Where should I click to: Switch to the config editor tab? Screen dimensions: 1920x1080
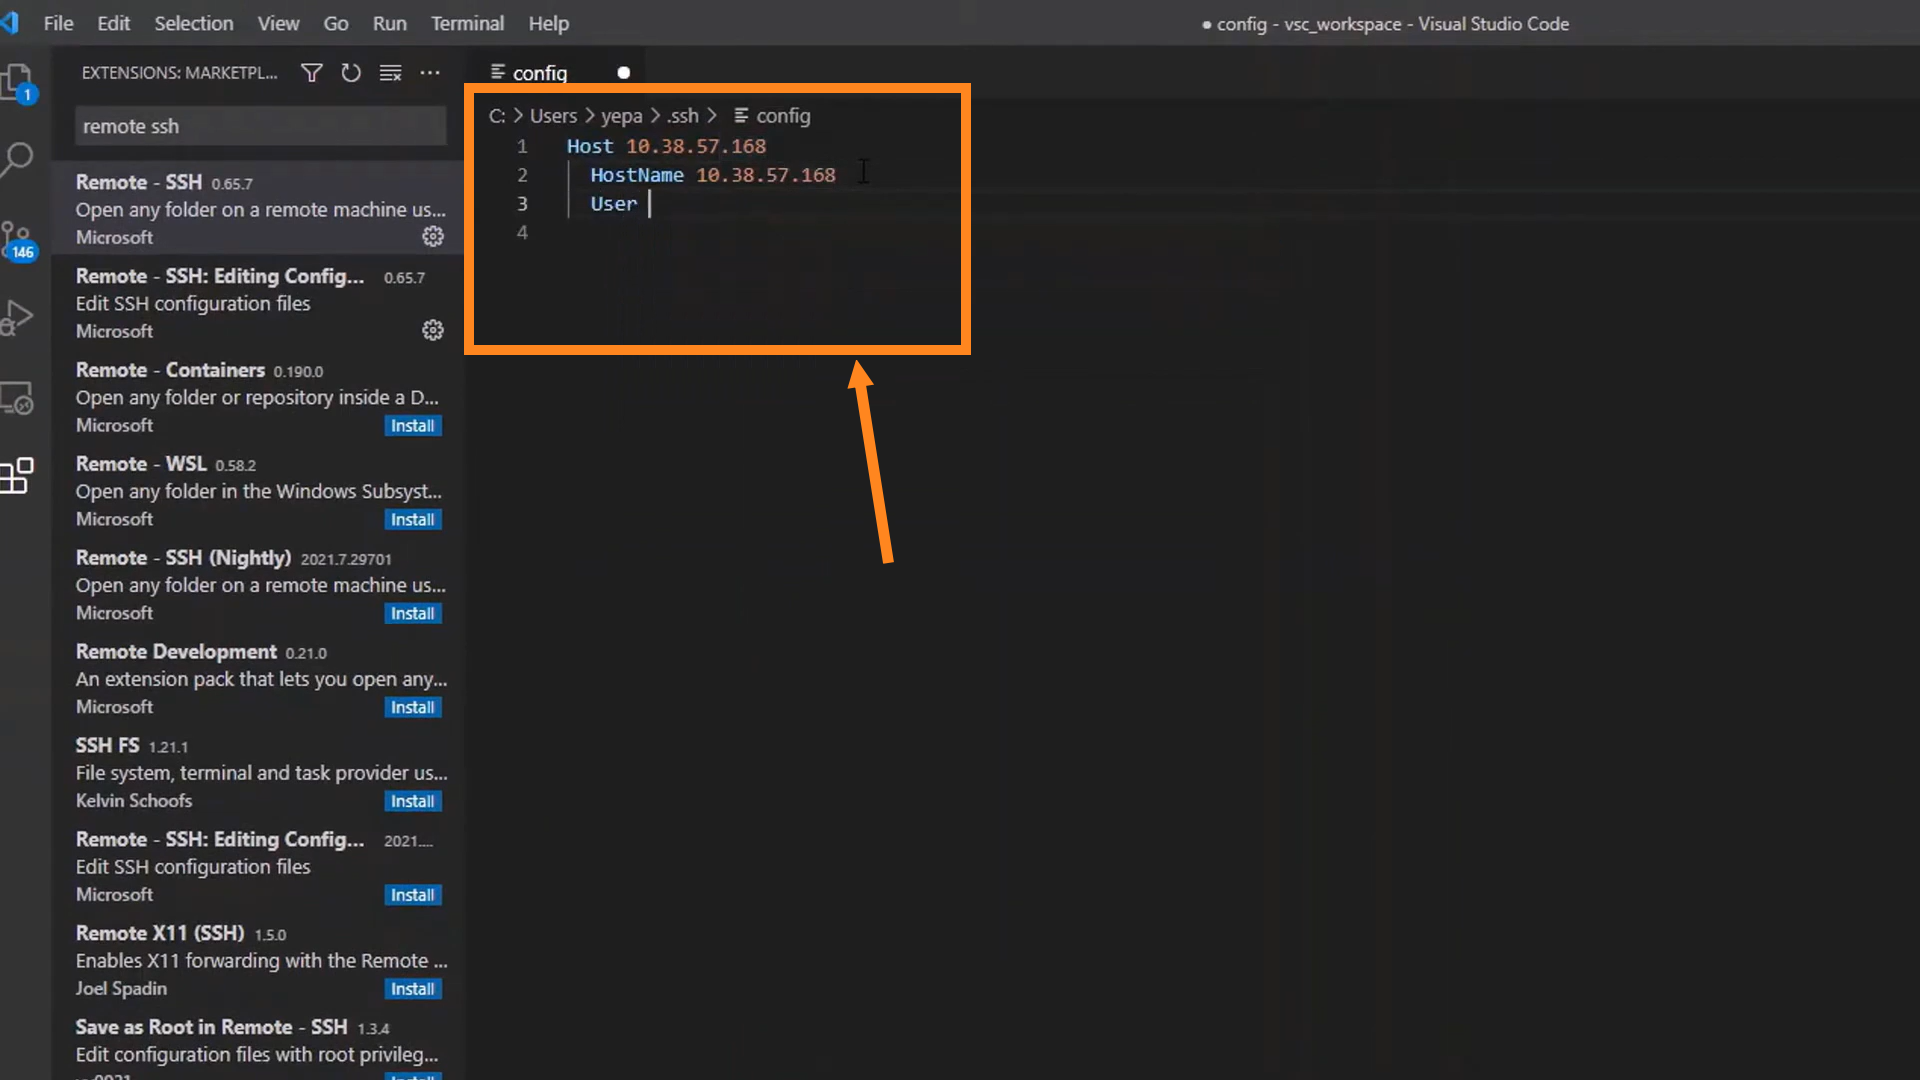(x=556, y=73)
